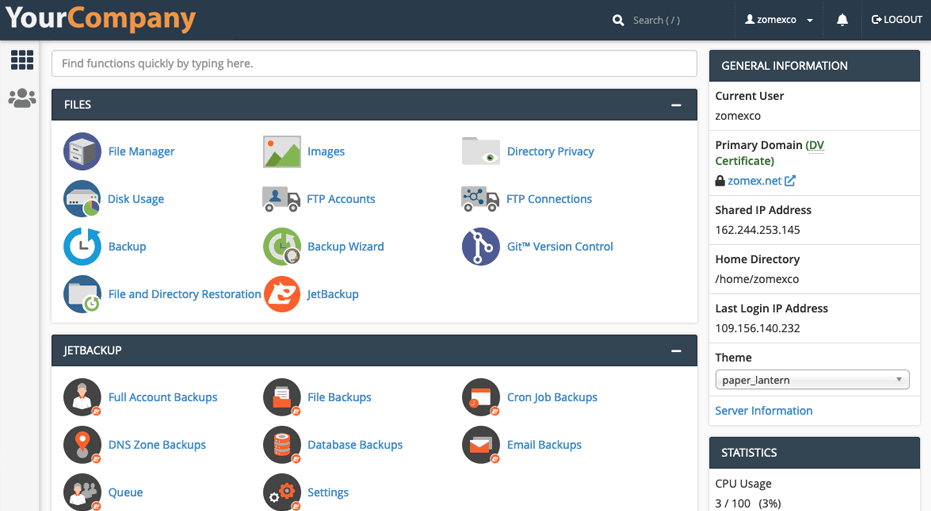Screen dimensions: 931x511
Task: Click the notifications bell icon
Action: (842, 20)
